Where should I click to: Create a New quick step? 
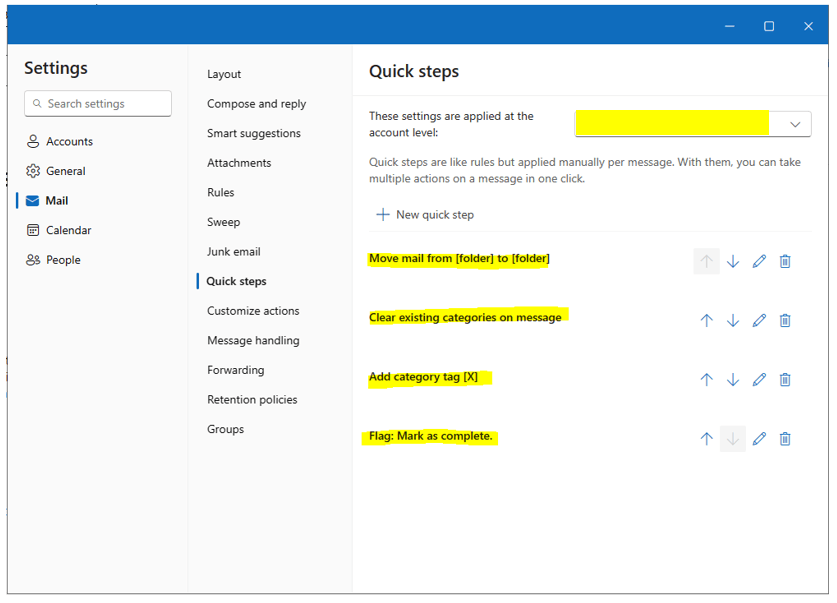click(425, 215)
